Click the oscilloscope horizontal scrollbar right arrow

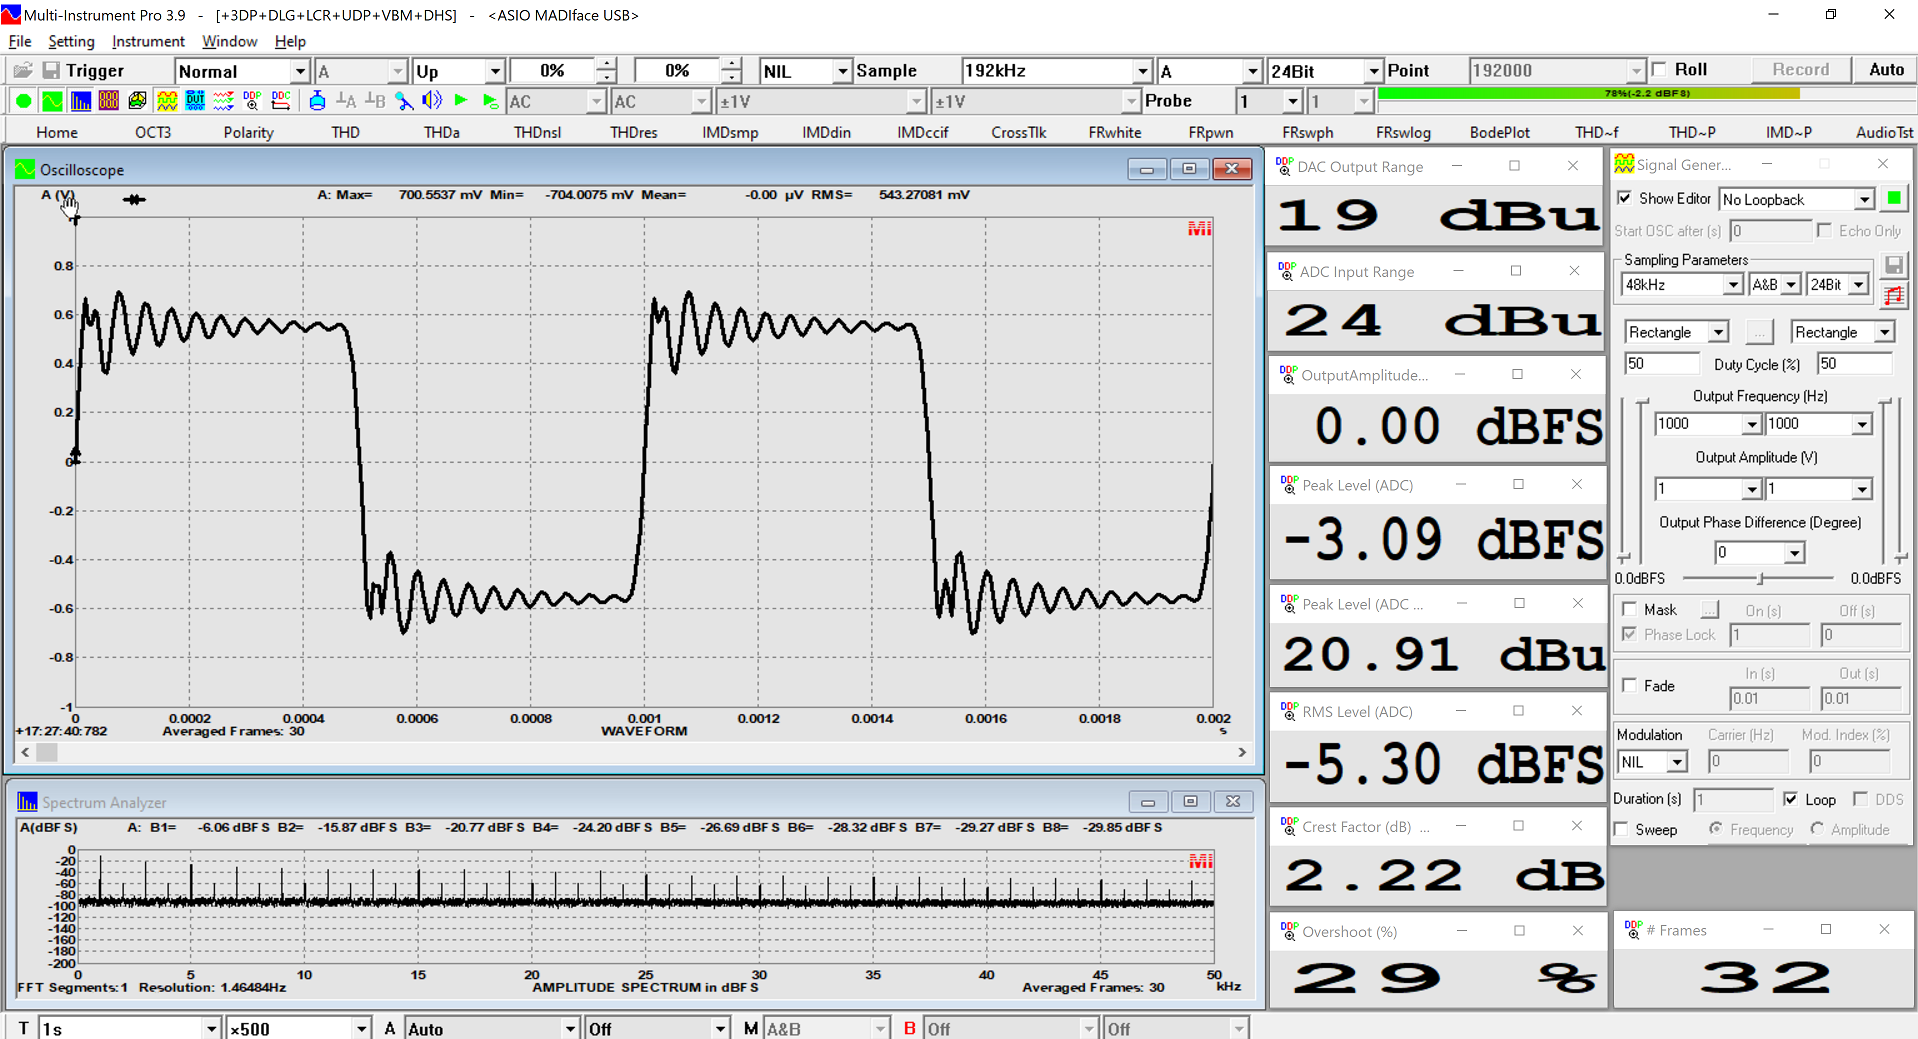click(x=1241, y=752)
